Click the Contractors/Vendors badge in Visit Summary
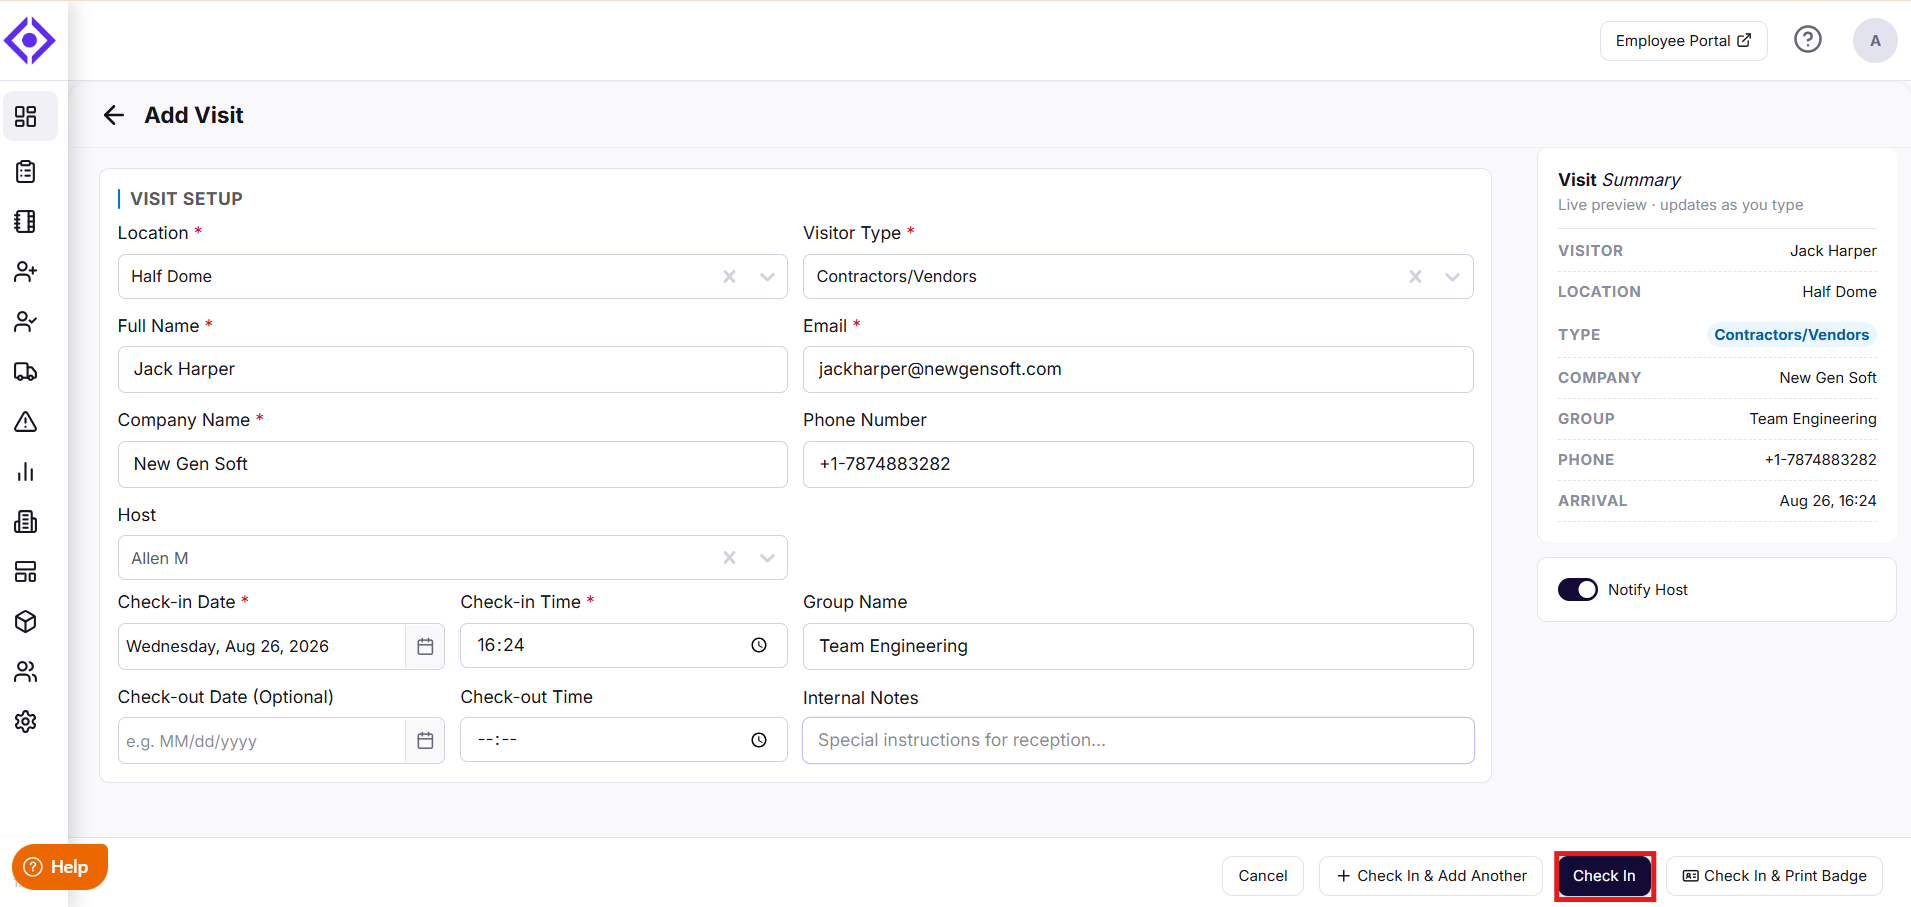Screen dimensions: 1911x907 pos(1791,335)
